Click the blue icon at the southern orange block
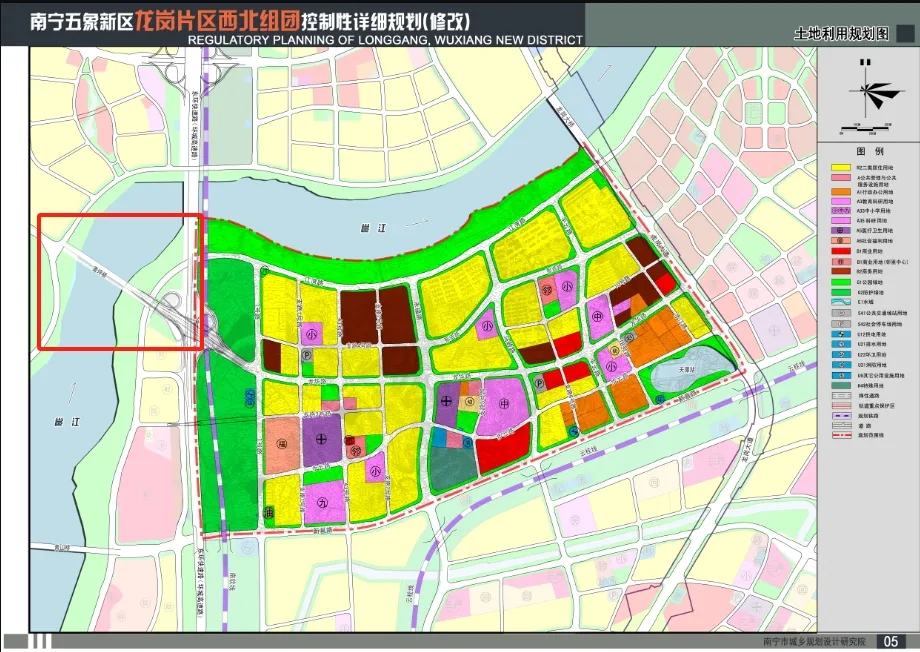 [573, 431]
